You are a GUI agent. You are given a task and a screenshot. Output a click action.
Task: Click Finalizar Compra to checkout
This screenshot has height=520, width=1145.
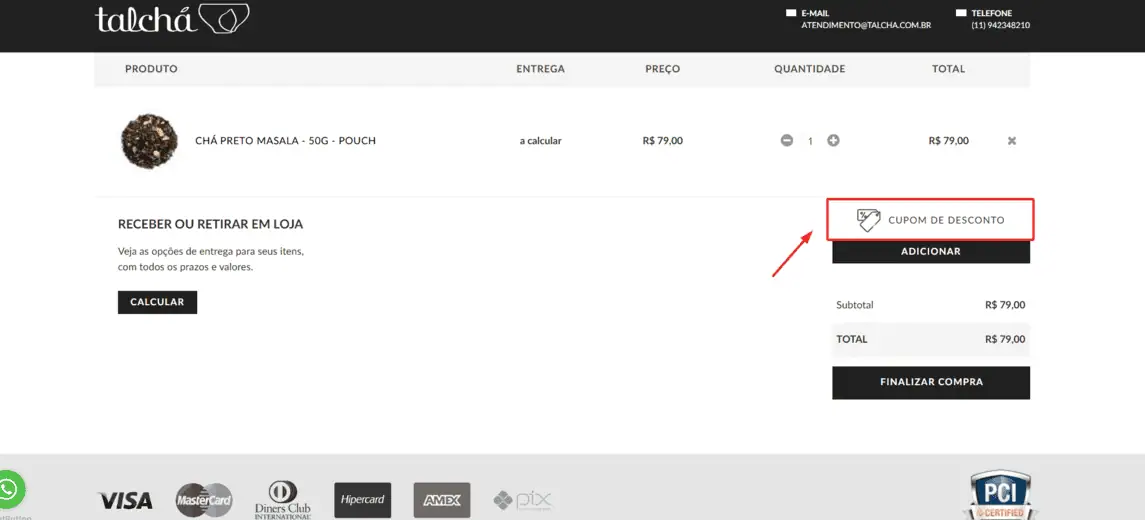[930, 382]
